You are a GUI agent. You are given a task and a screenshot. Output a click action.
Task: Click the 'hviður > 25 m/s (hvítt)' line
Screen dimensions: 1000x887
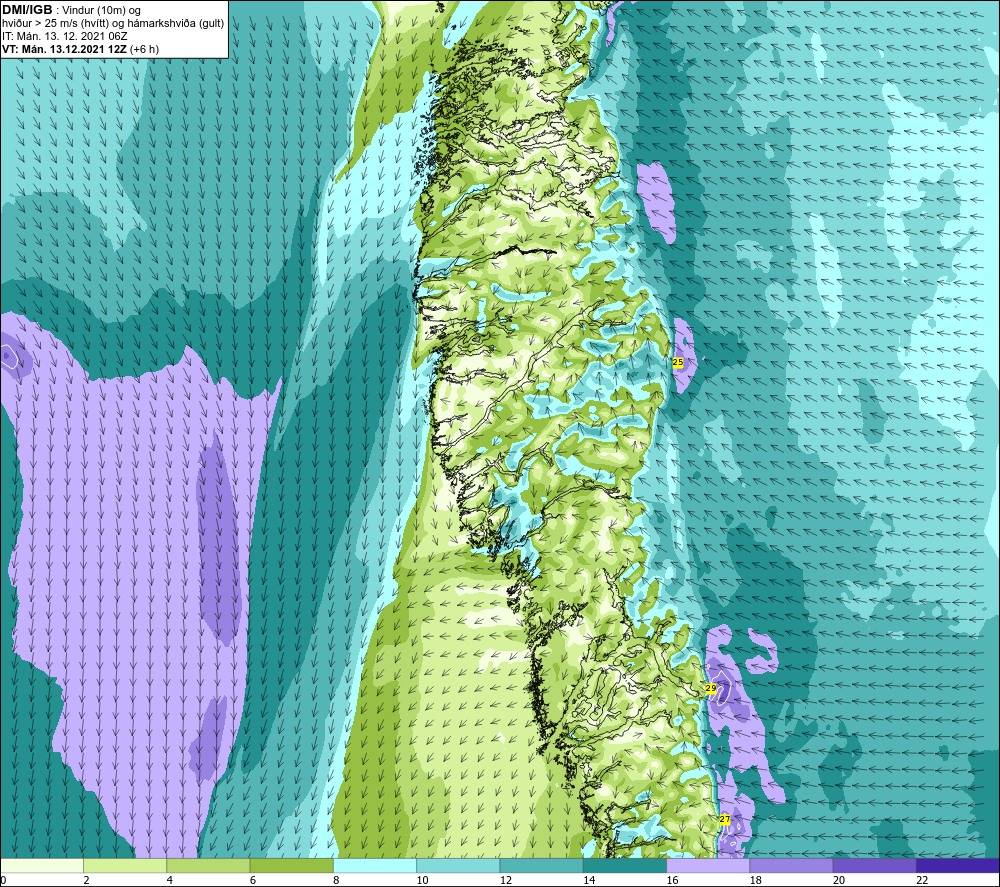(x=55, y=24)
